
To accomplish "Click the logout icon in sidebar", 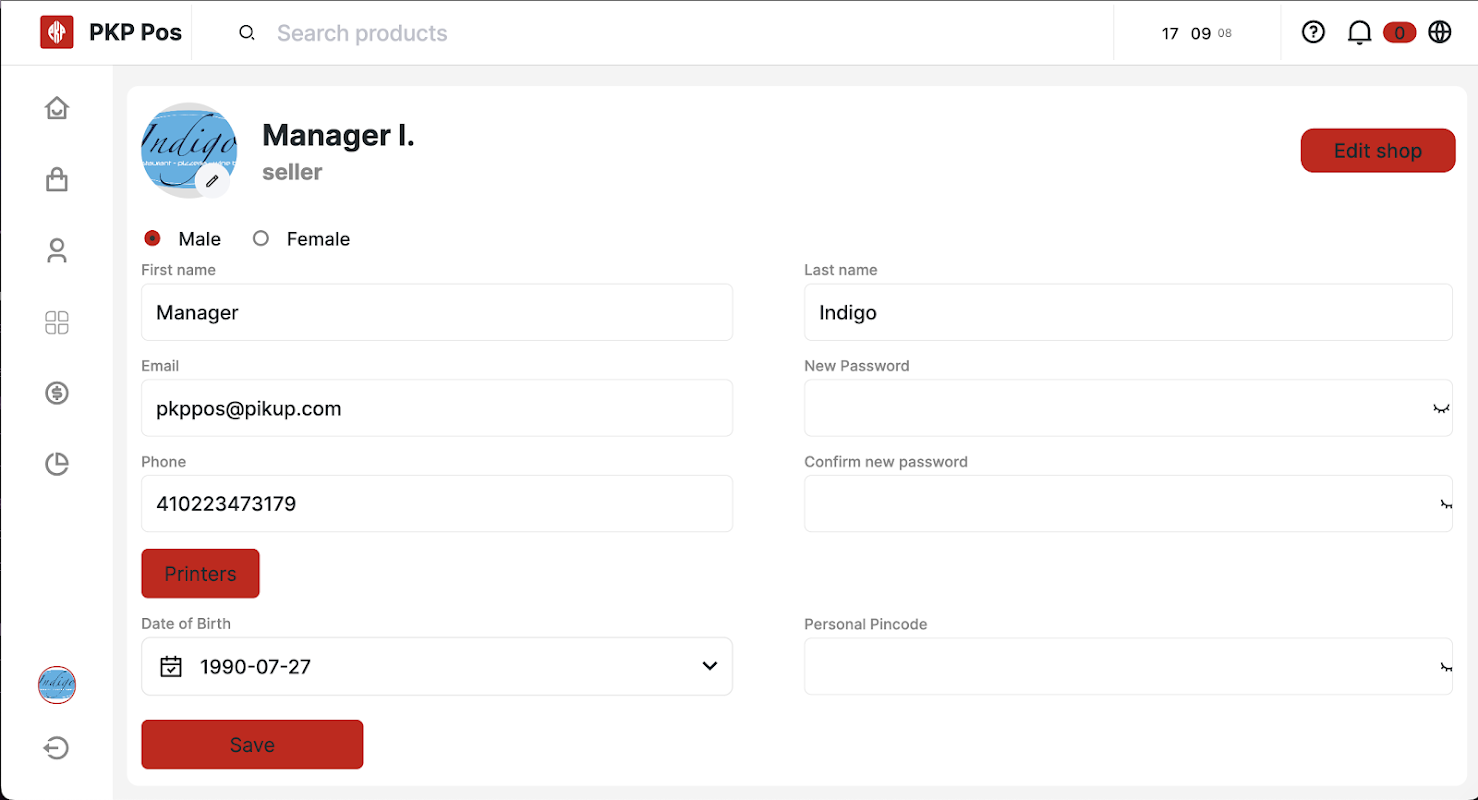I will click(x=57, y=748).
